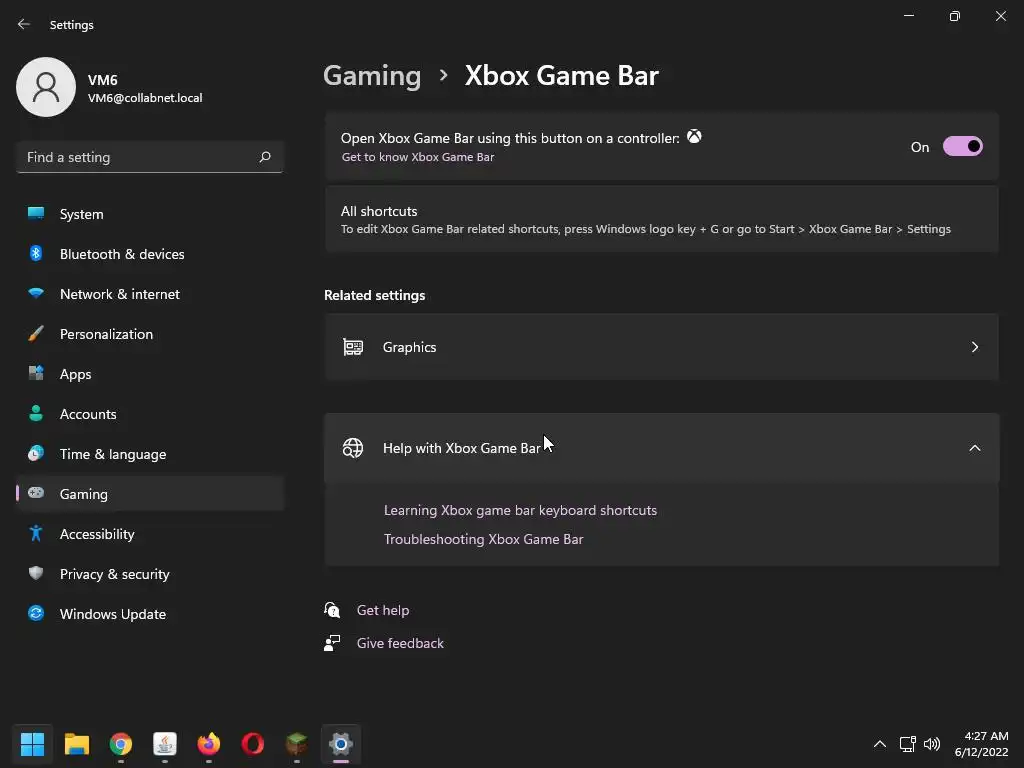The height and width of the screenshot is (768, 1024).
Task: Open Bluetooth & devices page
Action: point(150,254)
